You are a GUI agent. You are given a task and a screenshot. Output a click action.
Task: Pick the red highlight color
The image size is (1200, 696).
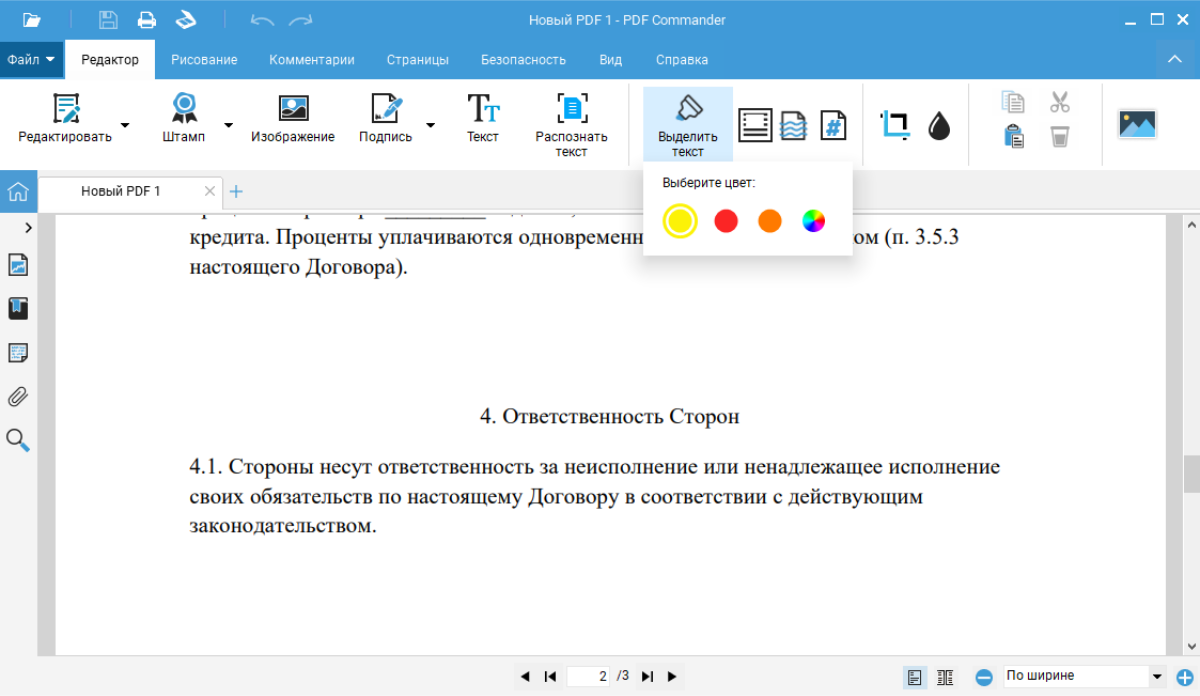(x=726, y=221)
